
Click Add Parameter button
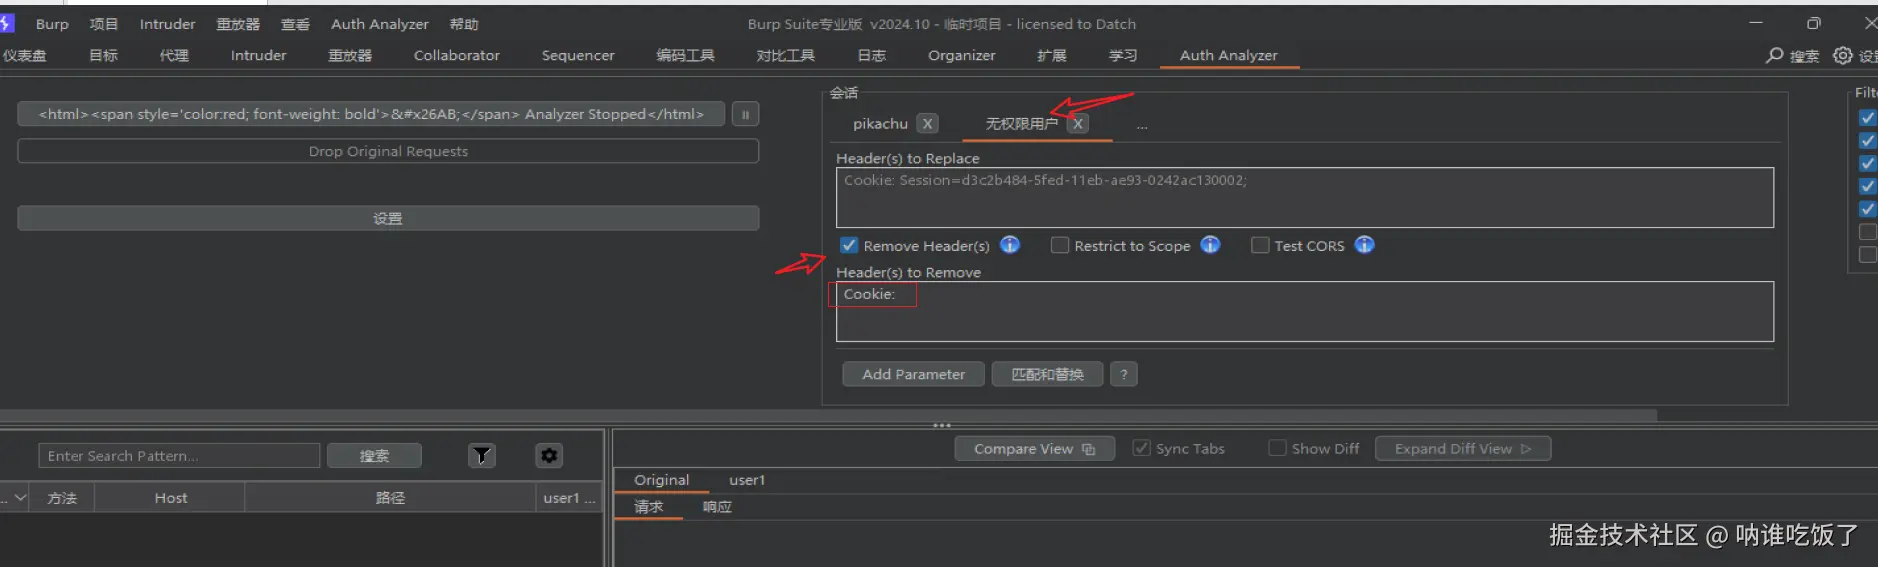point(913,374)
